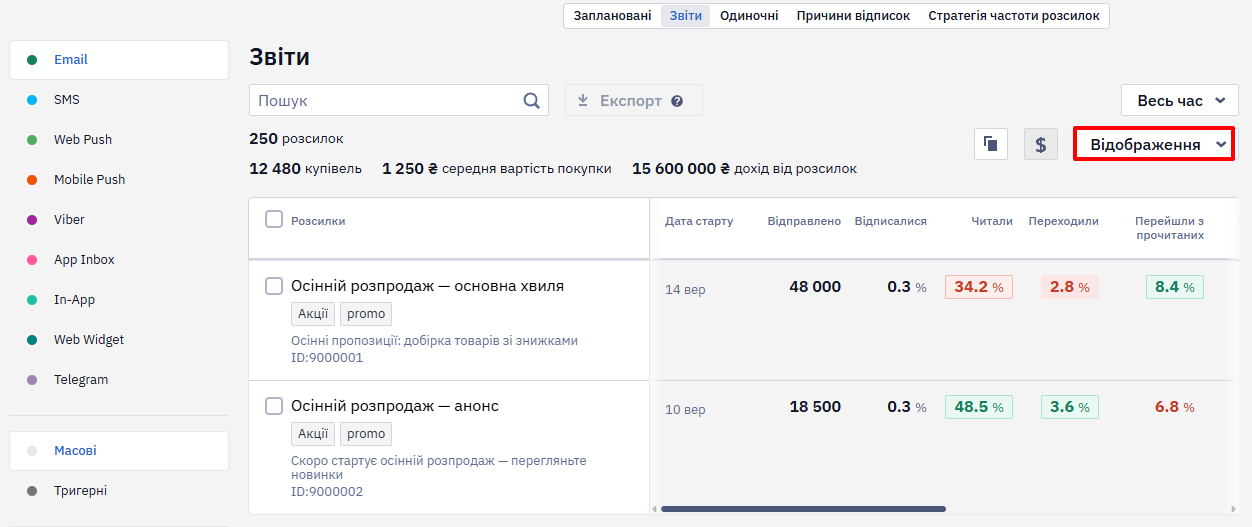This screenshot has height=527, width=1252.
Task: Open Стратегія частоти розсилок tab
Action: pyautogui.click(x=1014, y=16)
